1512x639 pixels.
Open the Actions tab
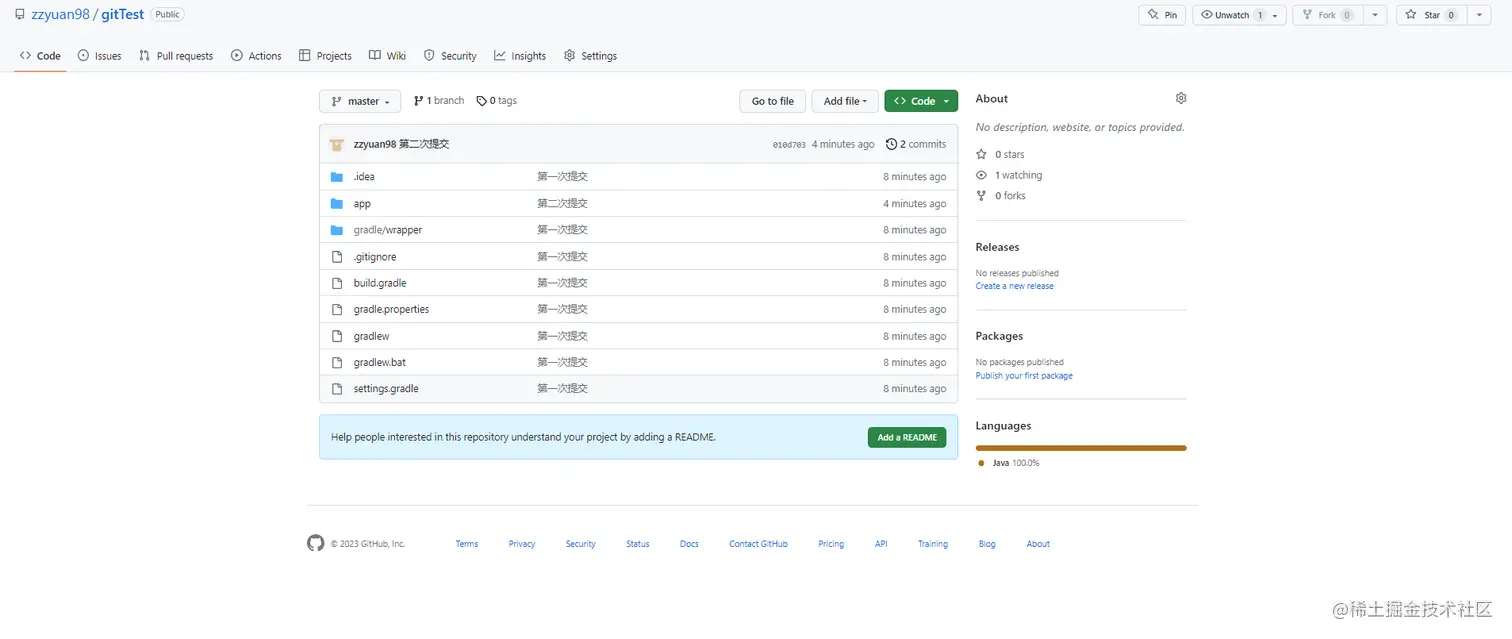256,56
